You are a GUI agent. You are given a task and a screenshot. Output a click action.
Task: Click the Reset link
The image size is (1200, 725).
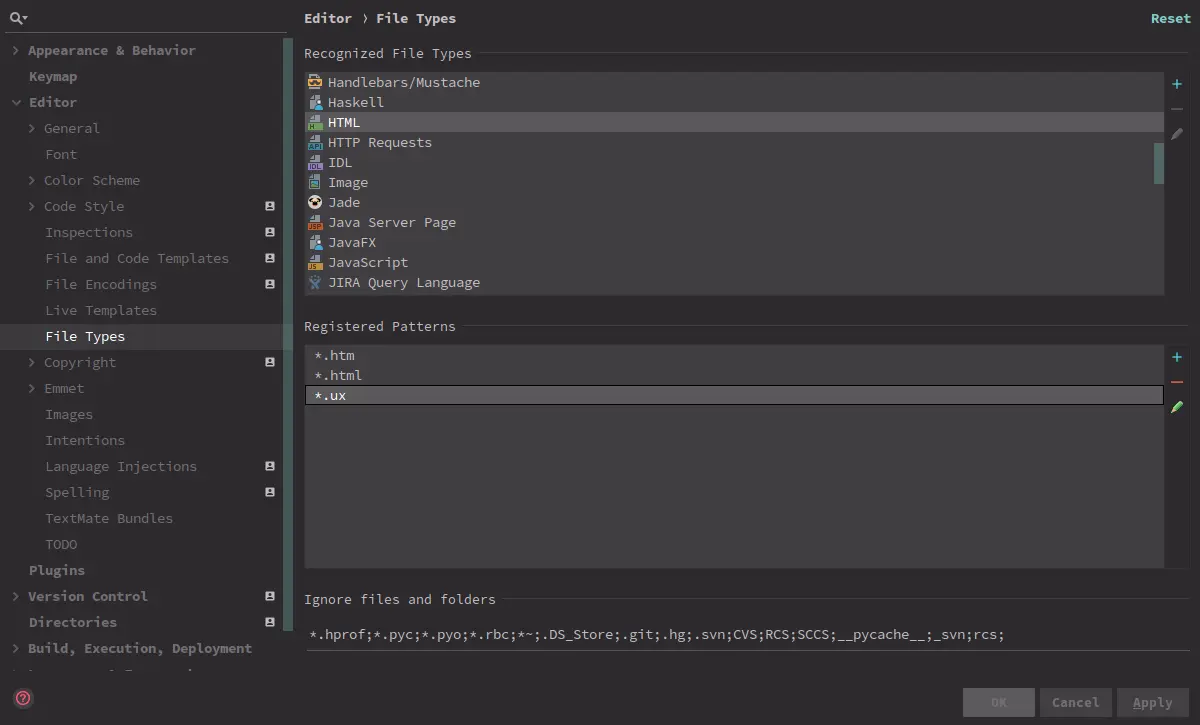(x=1170, y=18)
